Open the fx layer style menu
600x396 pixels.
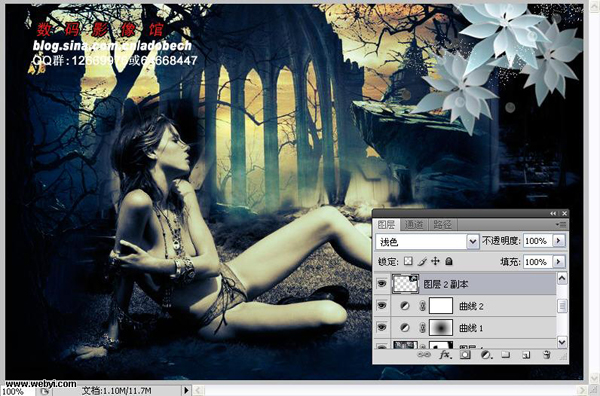pos(445,355)
